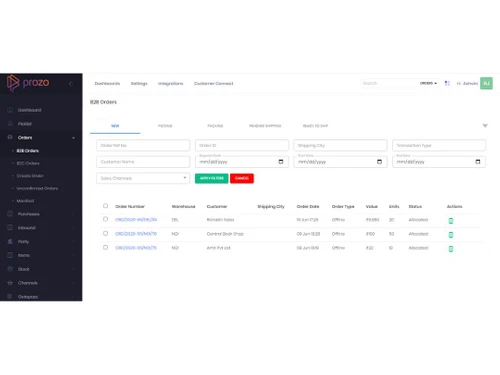This screenshot has height=375, width=500.
Task: Click the Purchases icon in sidebar
Action: pyautogui.click(x=10, y=214)
